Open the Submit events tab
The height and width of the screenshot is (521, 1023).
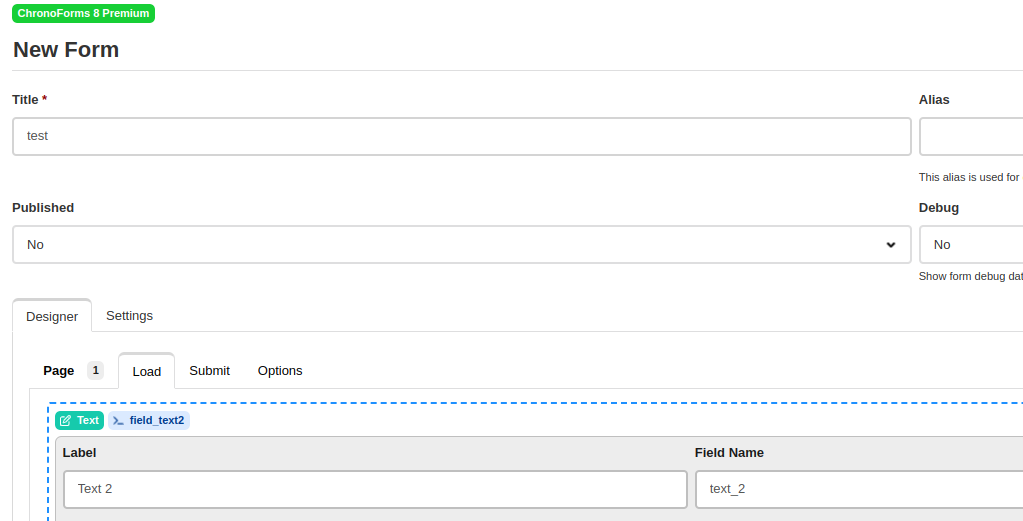[x=209, y=370]
